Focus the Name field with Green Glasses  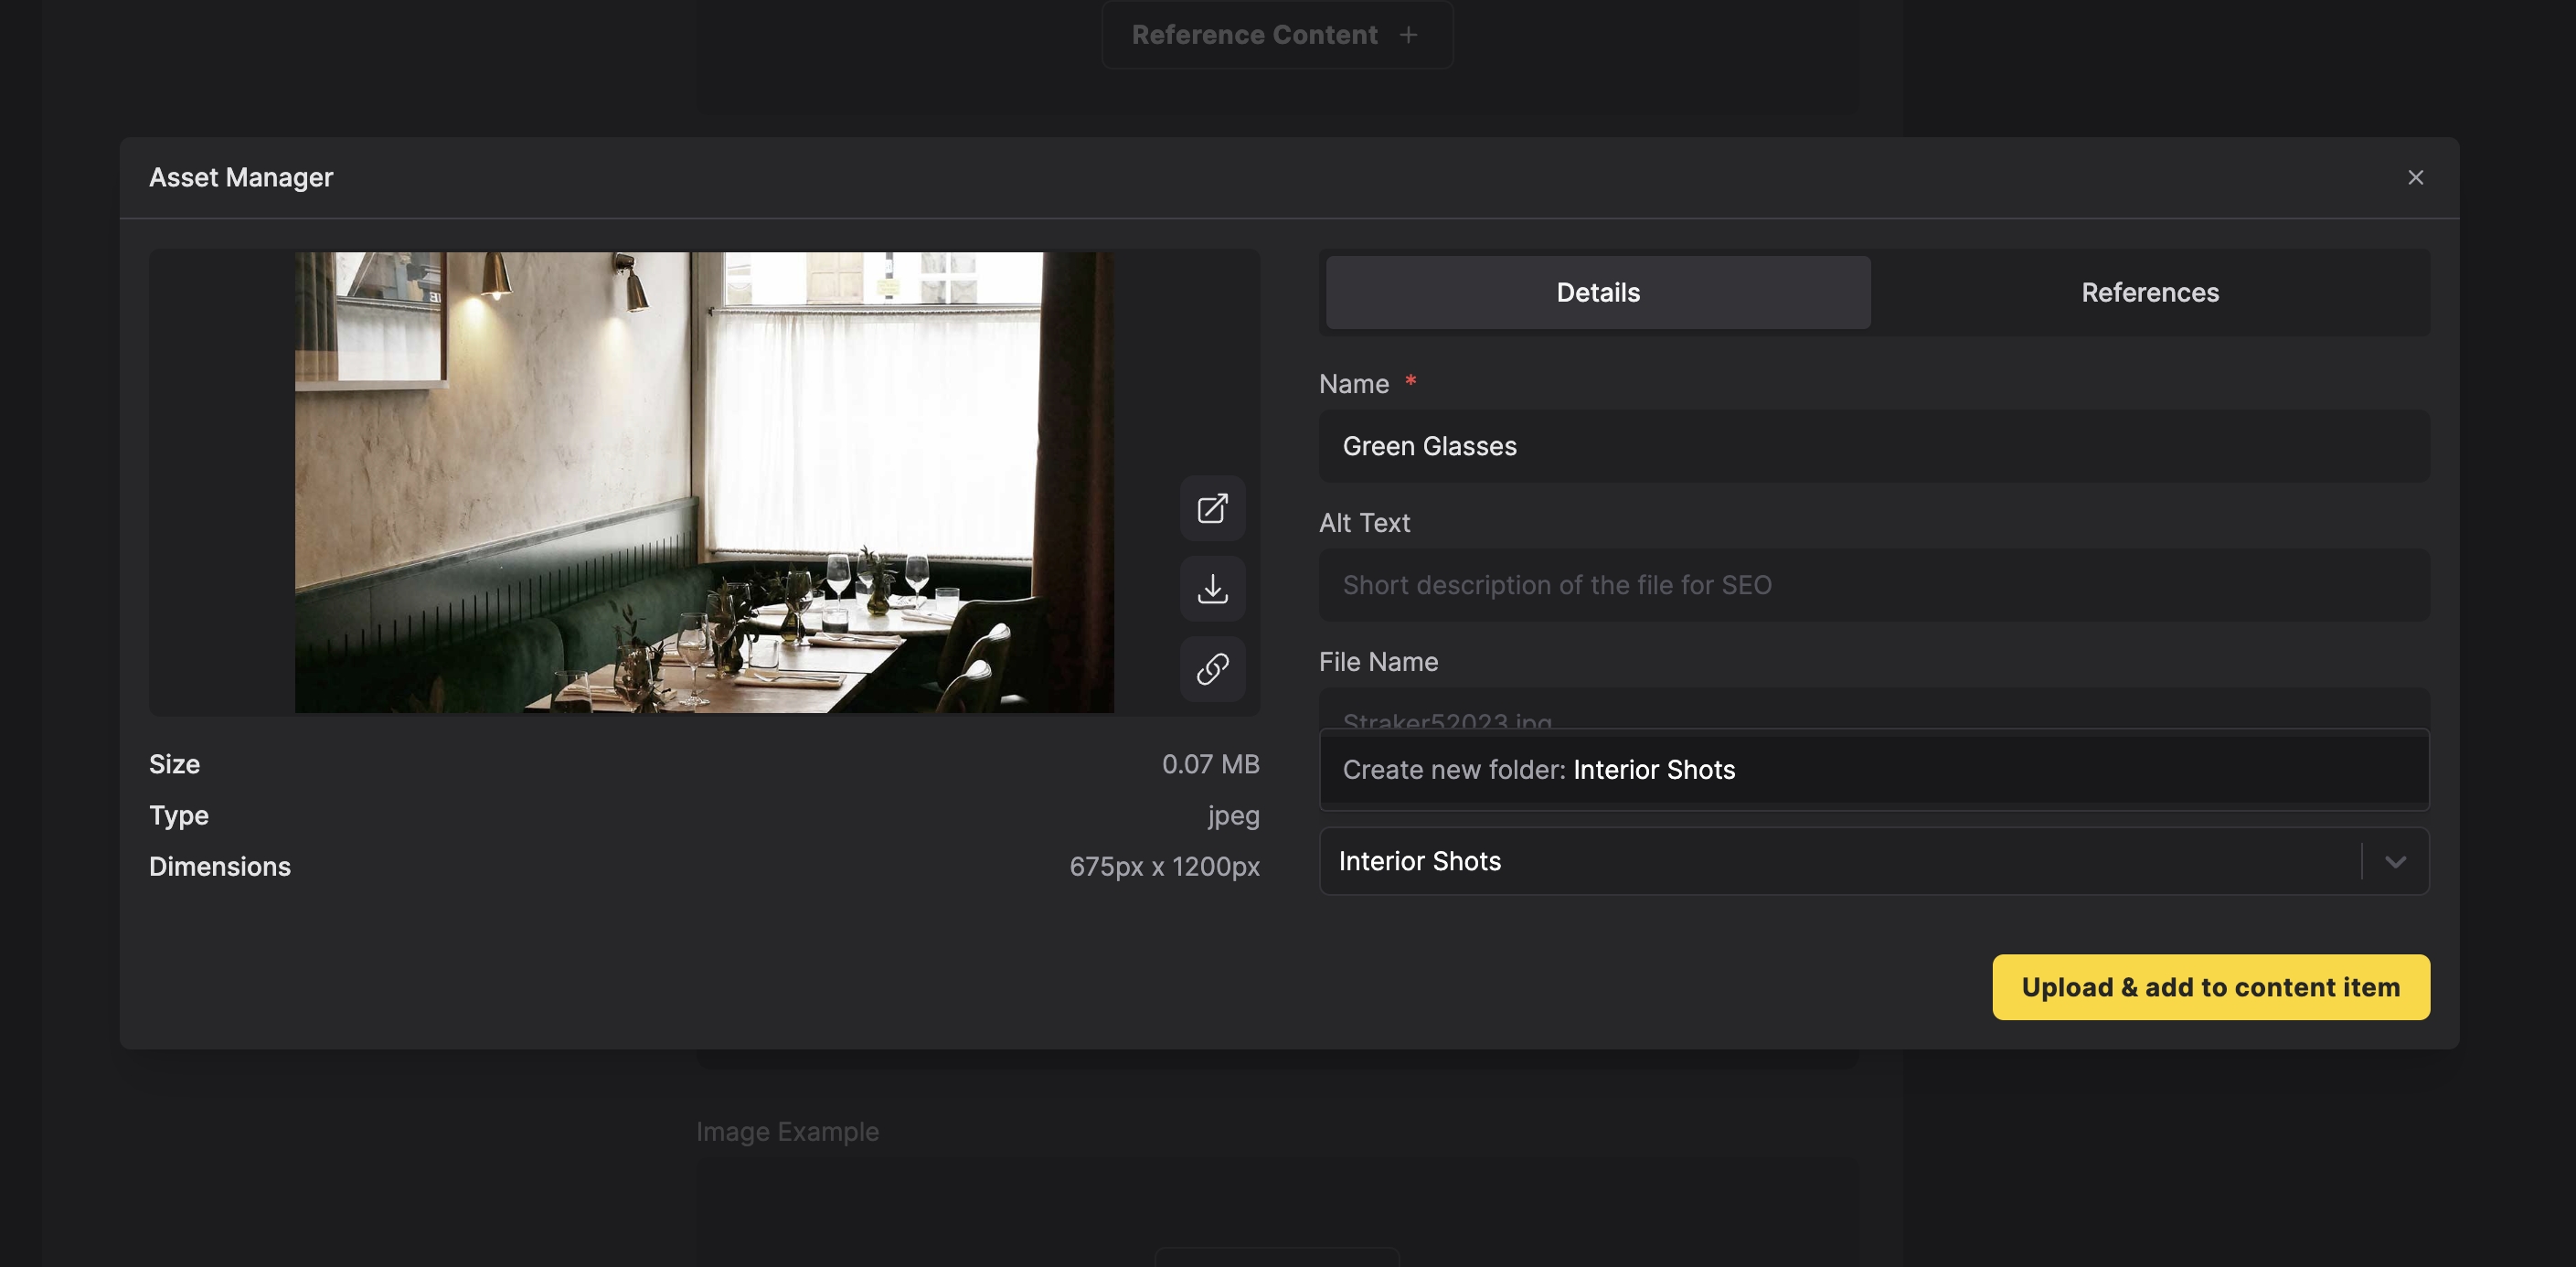(x=1873, y=447)
